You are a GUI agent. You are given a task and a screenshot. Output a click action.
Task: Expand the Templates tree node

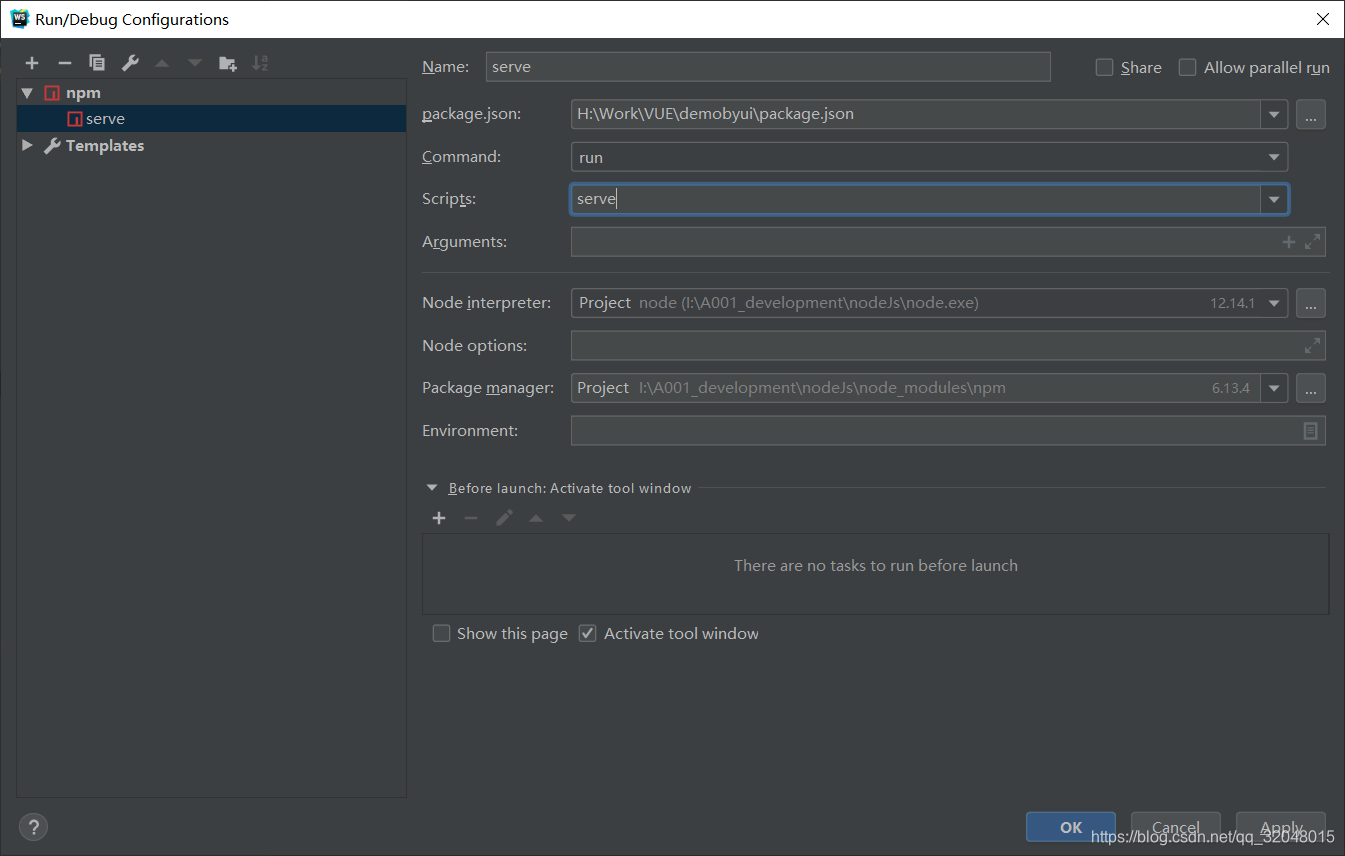click(x=27, y=146)
